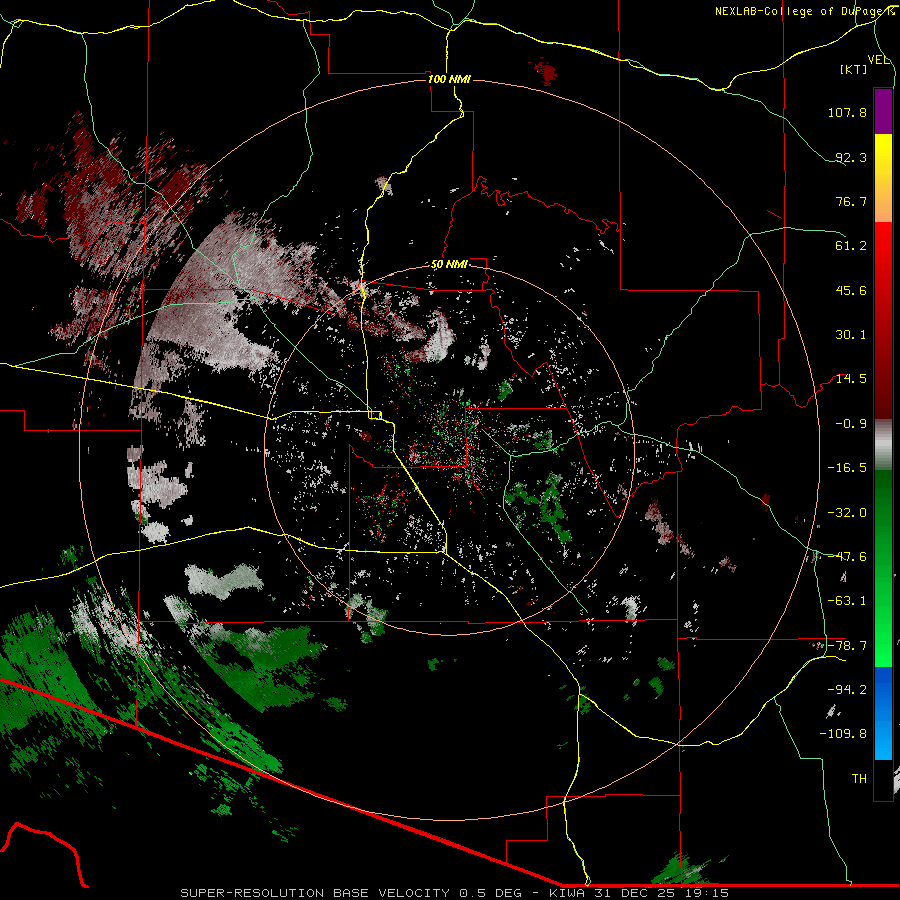900x900 pixels.
Task: Click the VEL legend heading
Action: click(879, 60)
